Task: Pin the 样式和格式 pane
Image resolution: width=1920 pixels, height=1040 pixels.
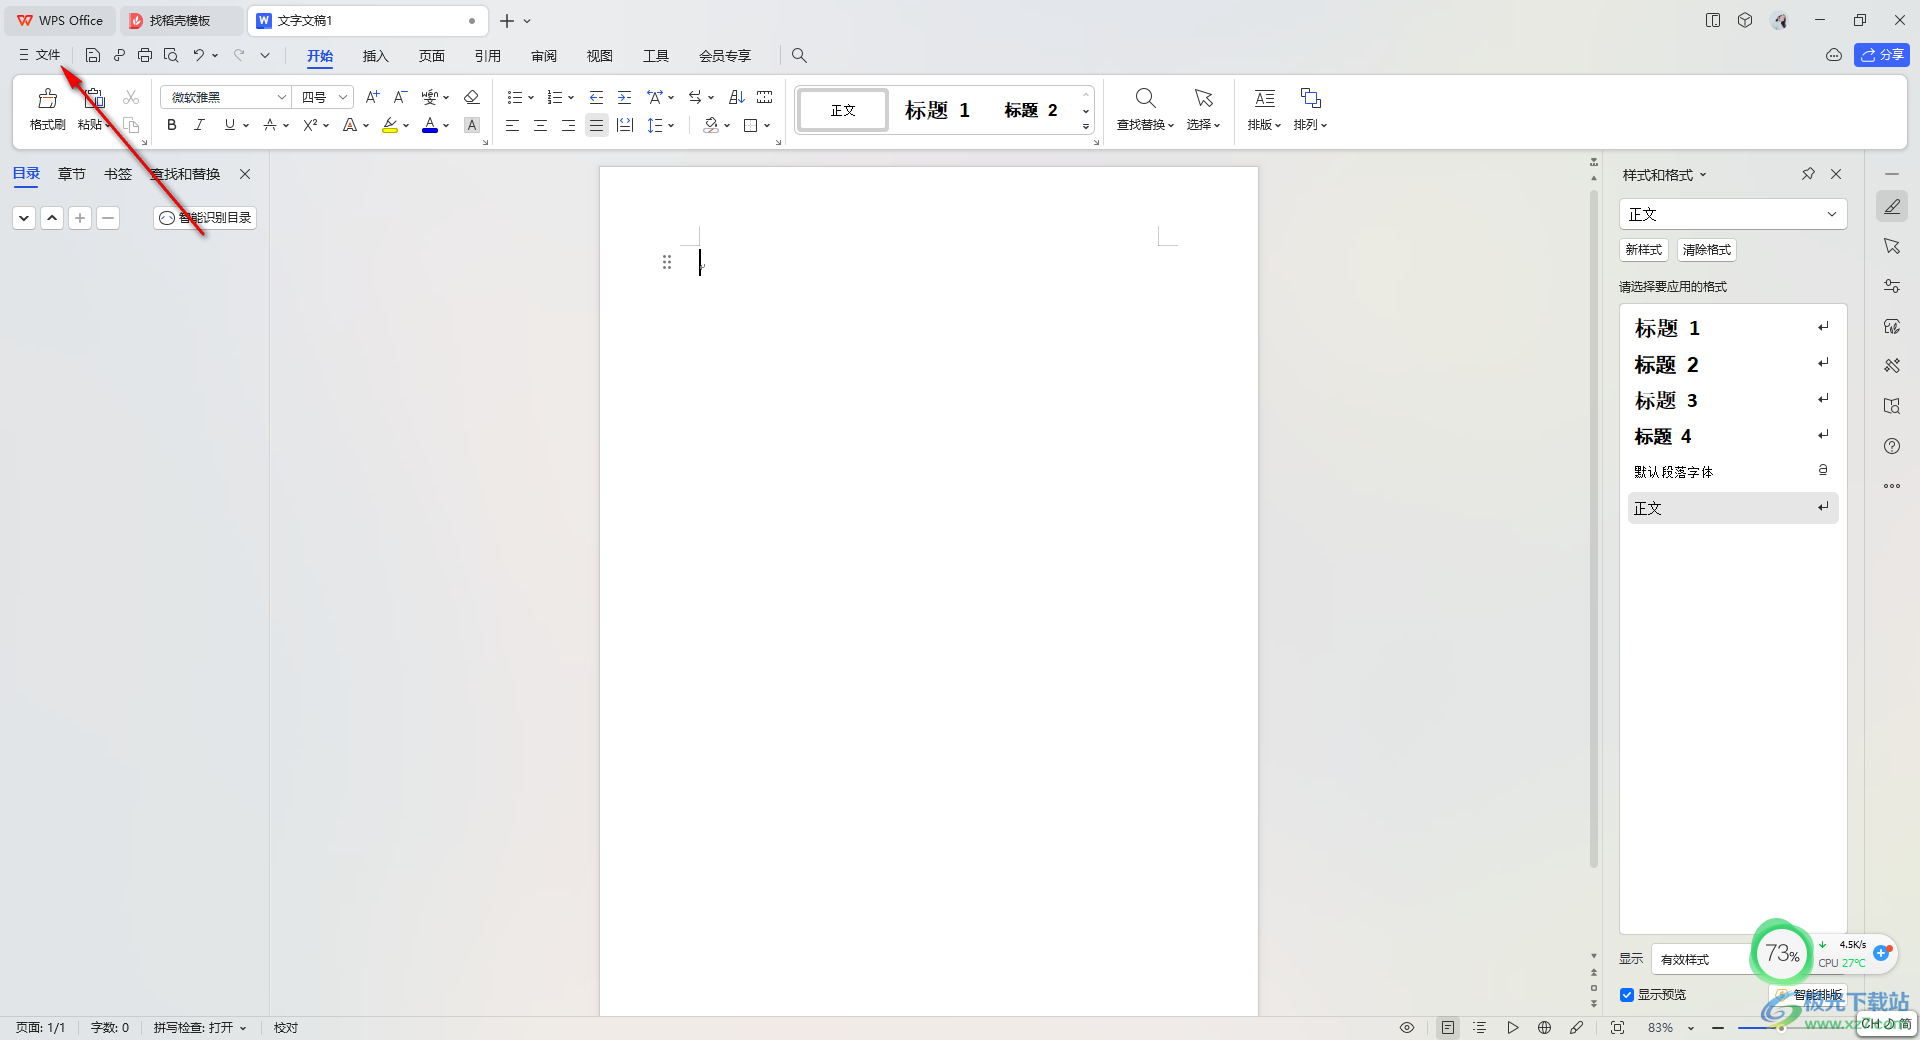Action: pyautogui.click(x=1808, y=174)
